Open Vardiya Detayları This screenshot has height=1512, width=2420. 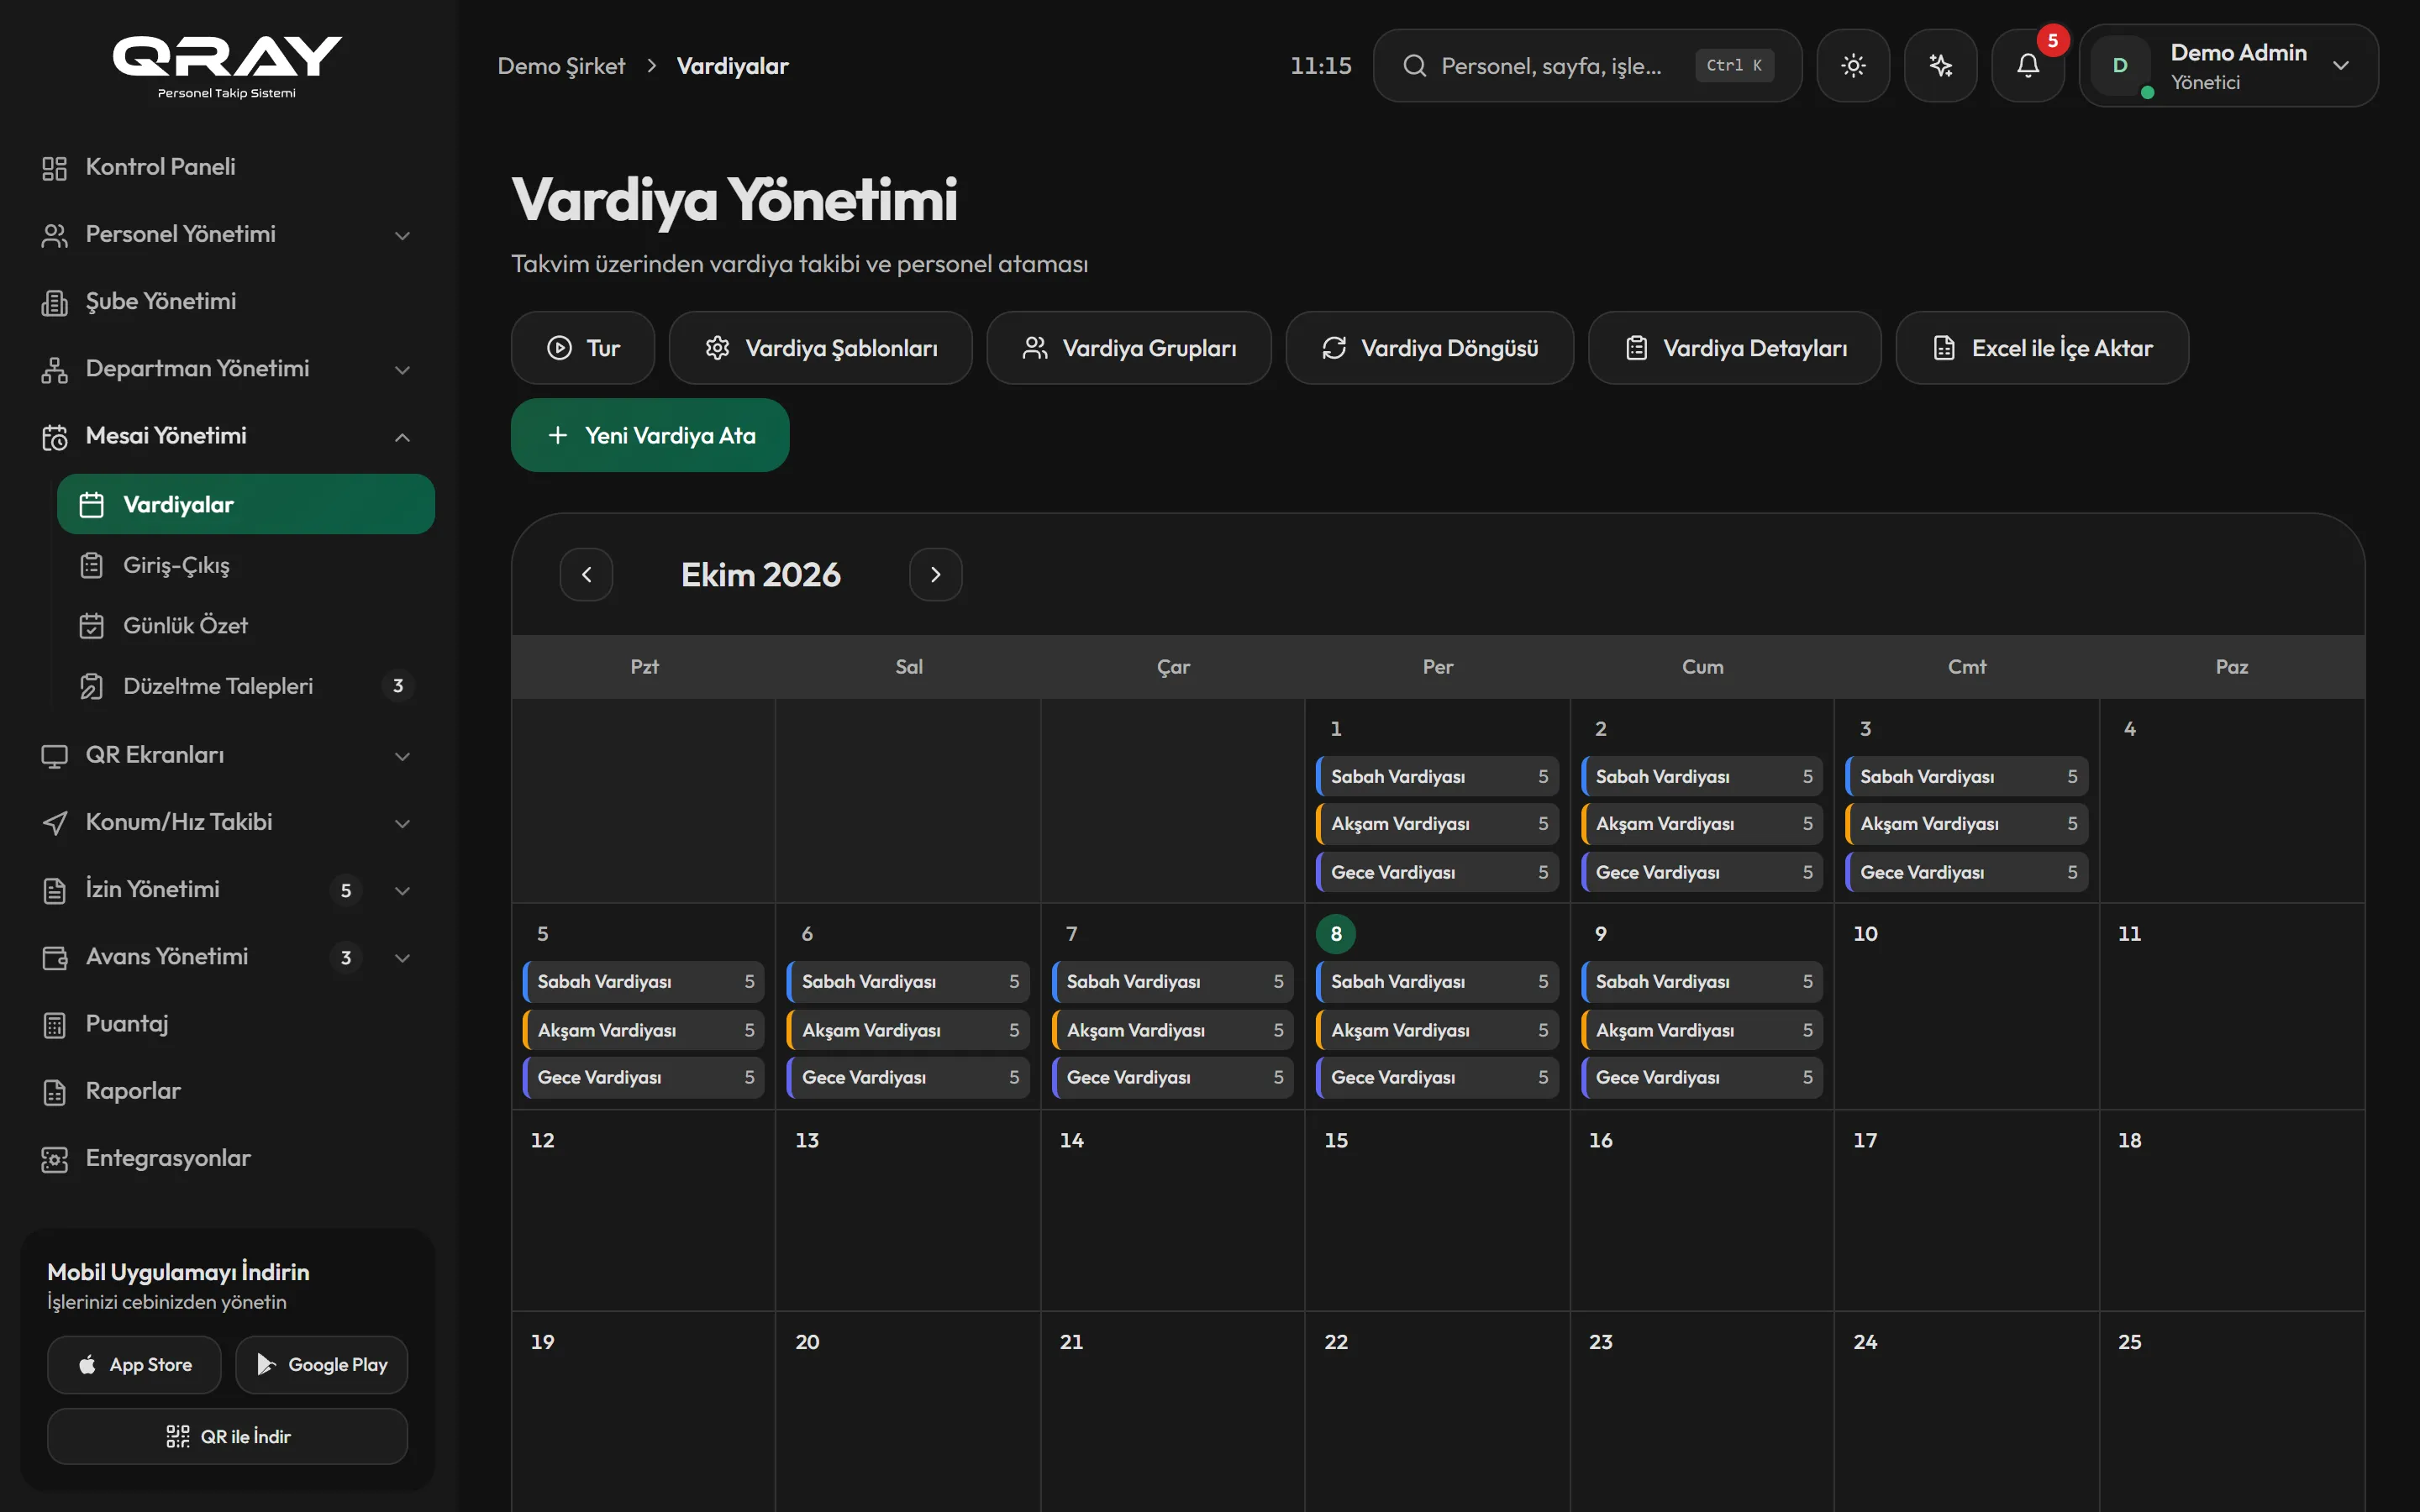tap(1734, 348)
